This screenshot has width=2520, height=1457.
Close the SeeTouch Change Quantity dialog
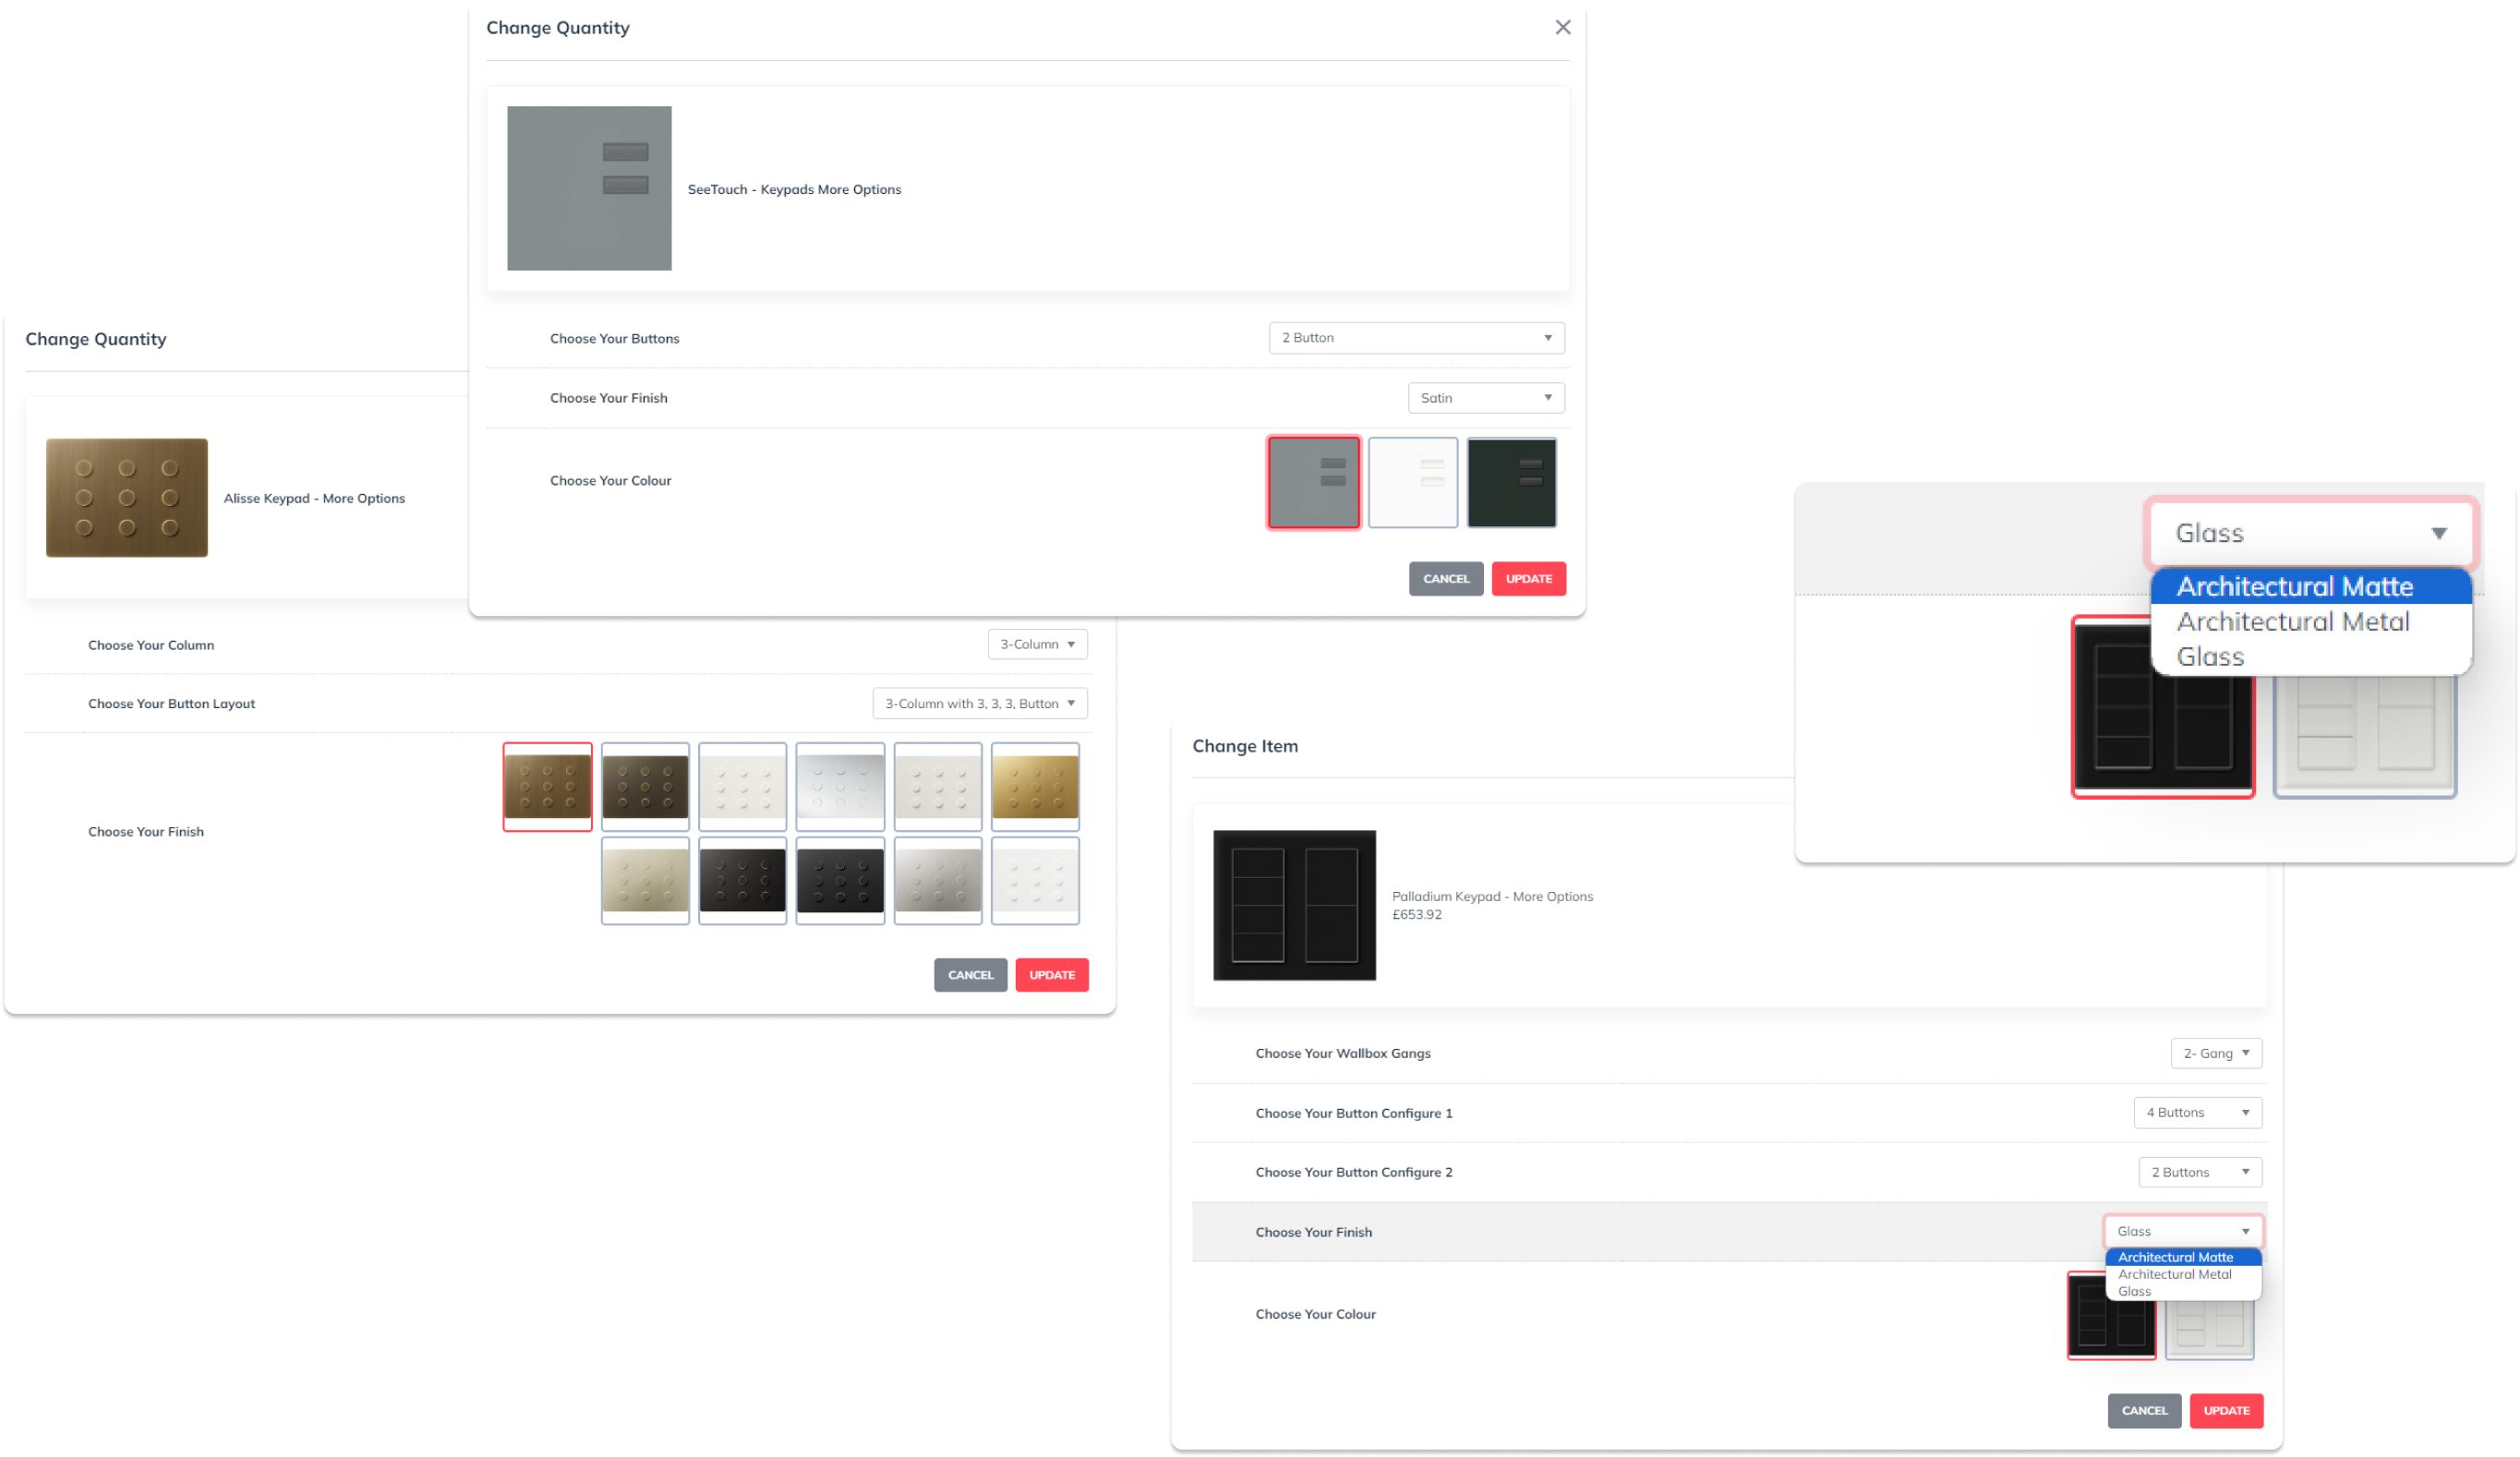(1562, 28)
